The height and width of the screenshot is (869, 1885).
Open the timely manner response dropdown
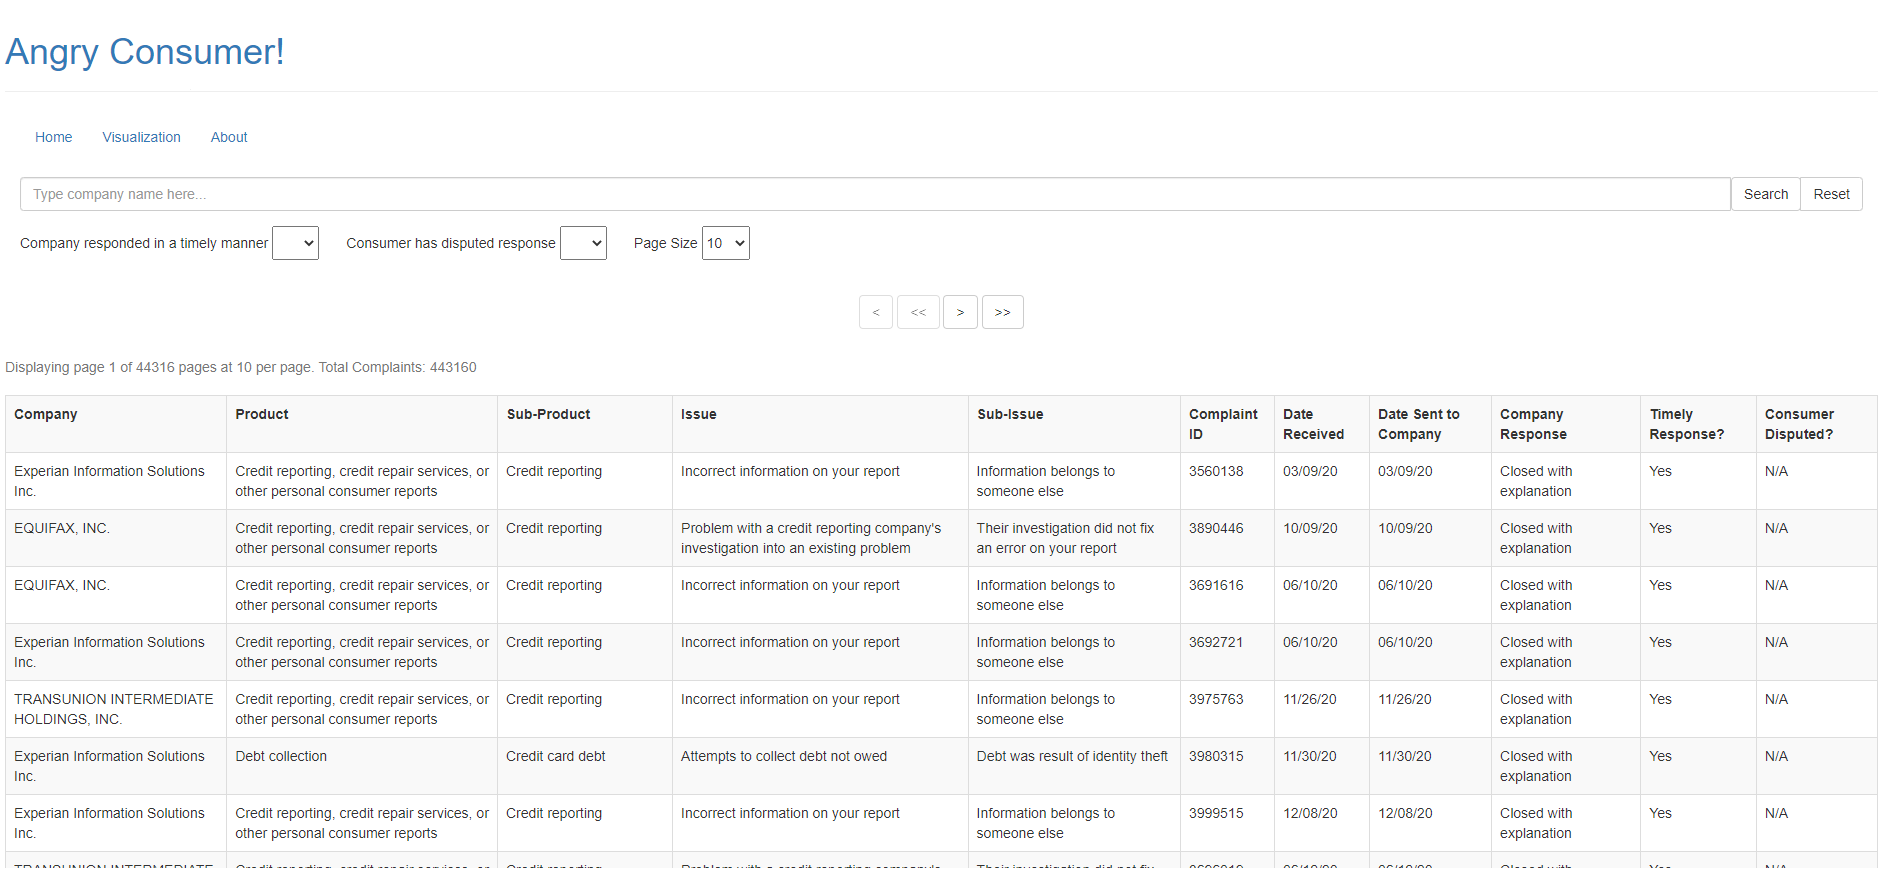pyautogui.click(x=295, y=243)
